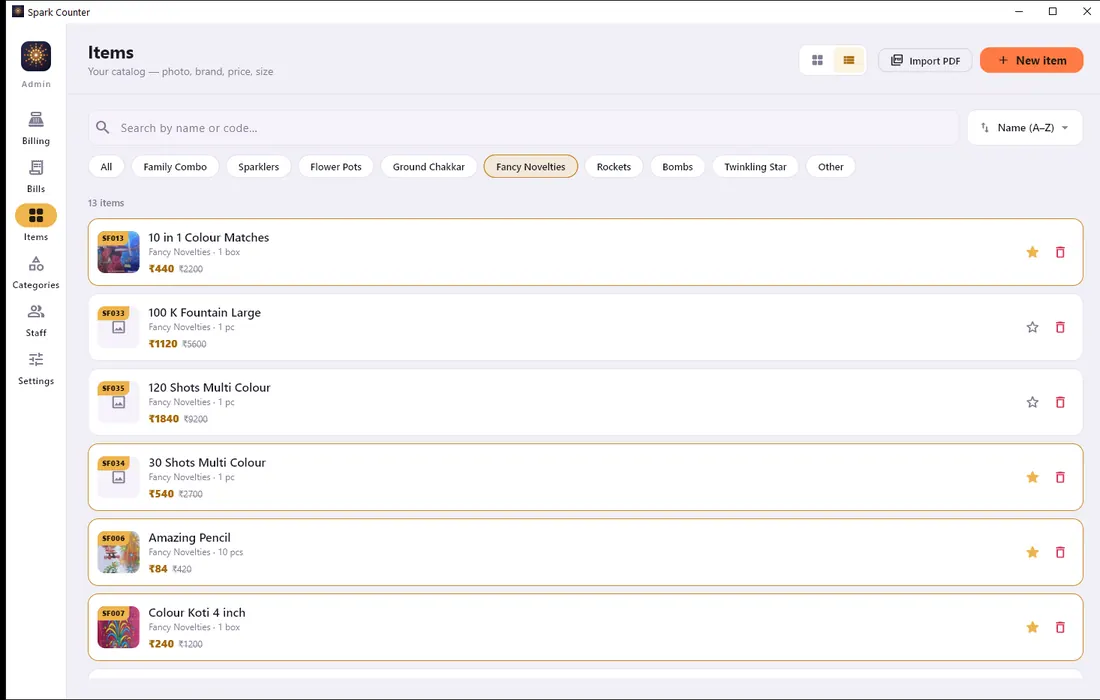Delete the 100 K Fountain Large item
This screenshot has height=700, width=1100.
pos(1060,327)
